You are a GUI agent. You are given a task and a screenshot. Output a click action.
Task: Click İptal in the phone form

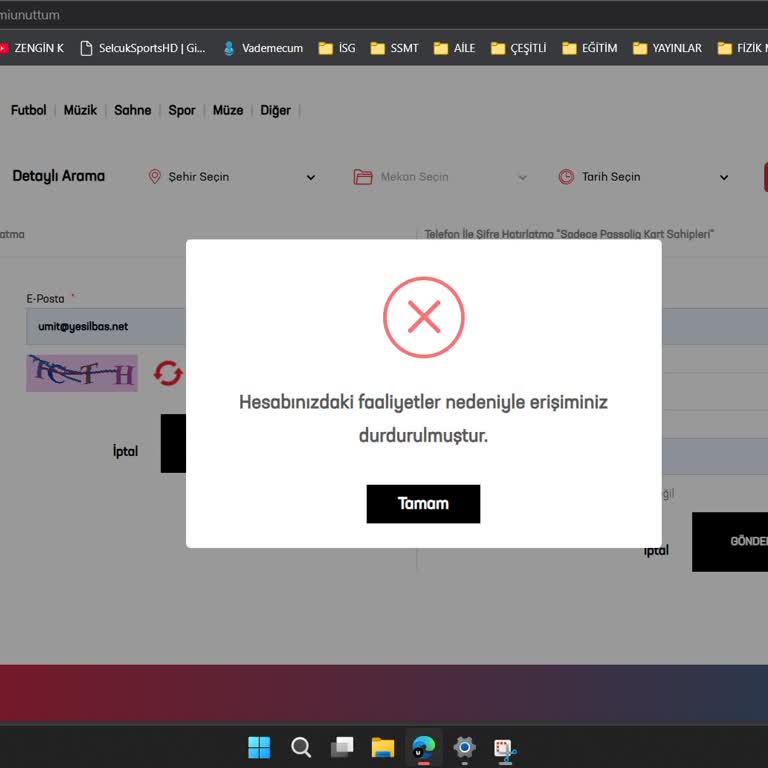point(656,551)
